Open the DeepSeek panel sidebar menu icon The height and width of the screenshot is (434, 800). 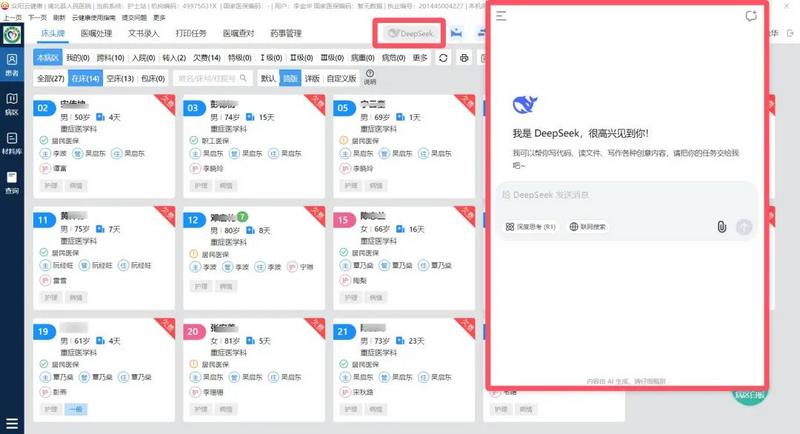(501, 16)
